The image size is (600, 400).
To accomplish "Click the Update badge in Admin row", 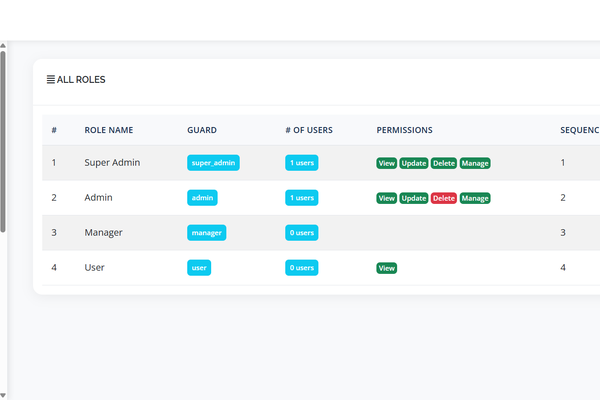I will pos(414,198).
